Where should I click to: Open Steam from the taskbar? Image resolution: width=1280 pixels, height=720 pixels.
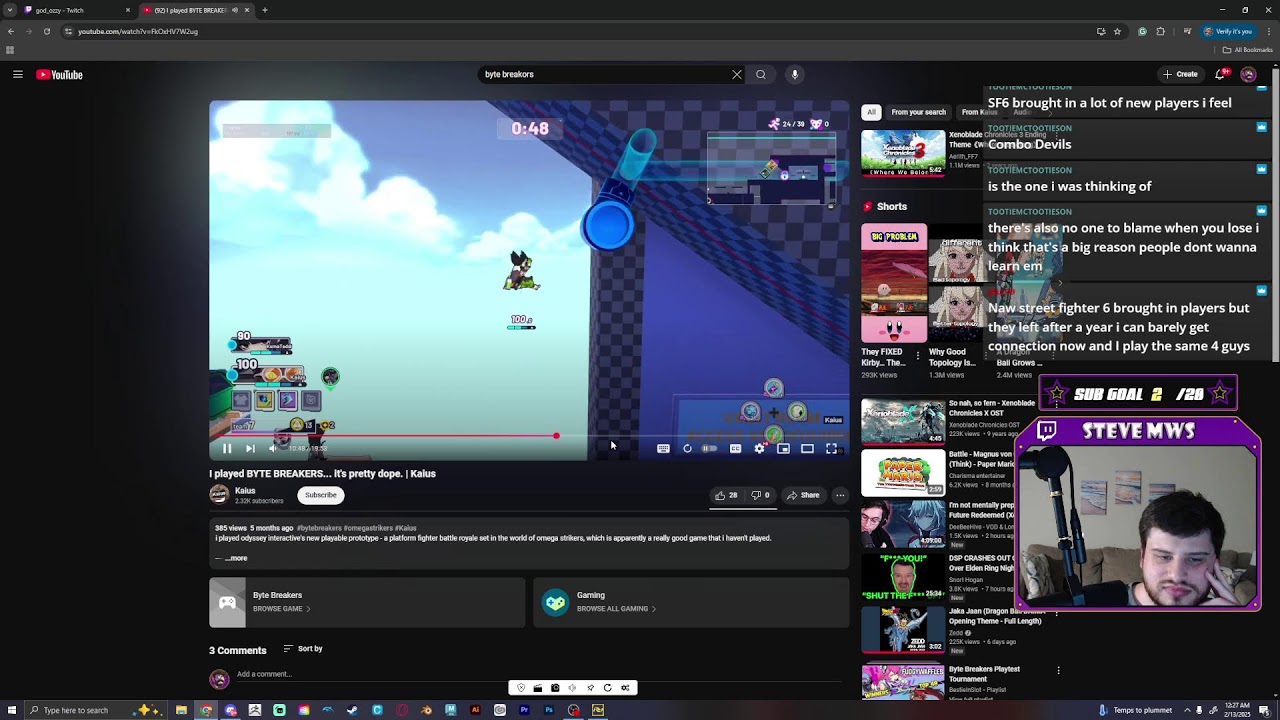click(352, 710)
